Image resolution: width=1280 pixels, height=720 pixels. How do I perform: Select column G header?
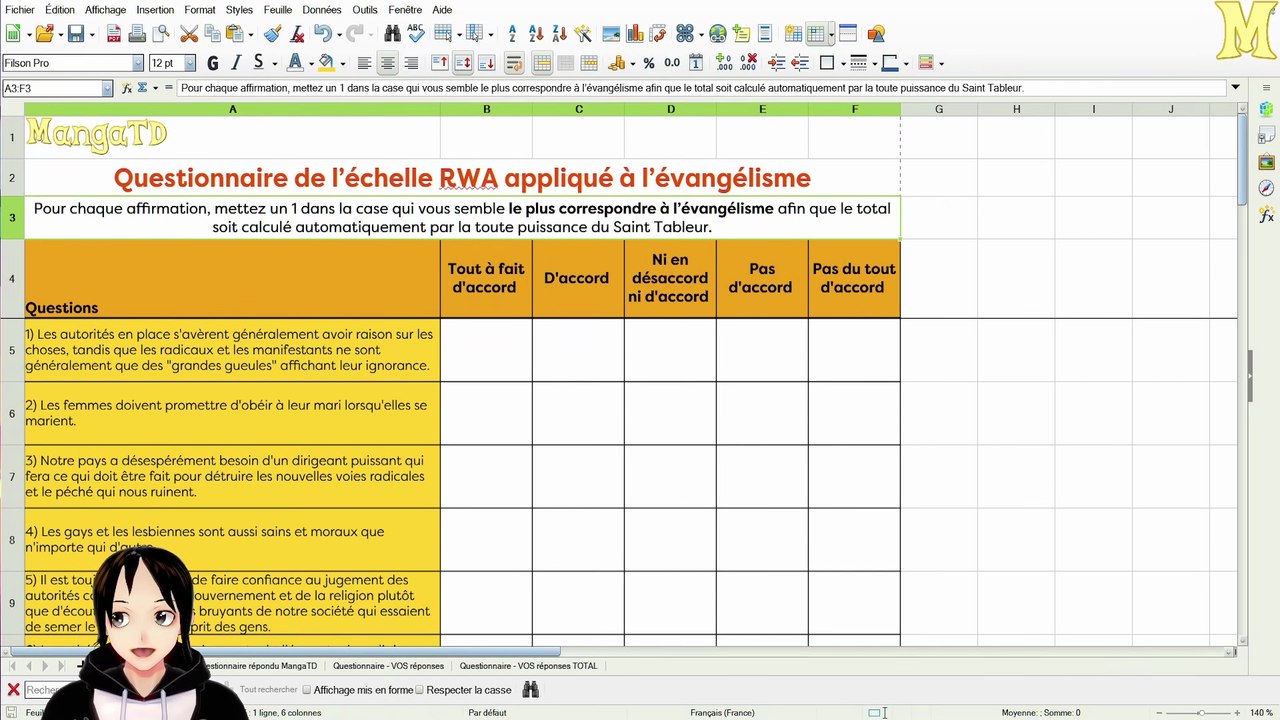click(x=939, y=109)
